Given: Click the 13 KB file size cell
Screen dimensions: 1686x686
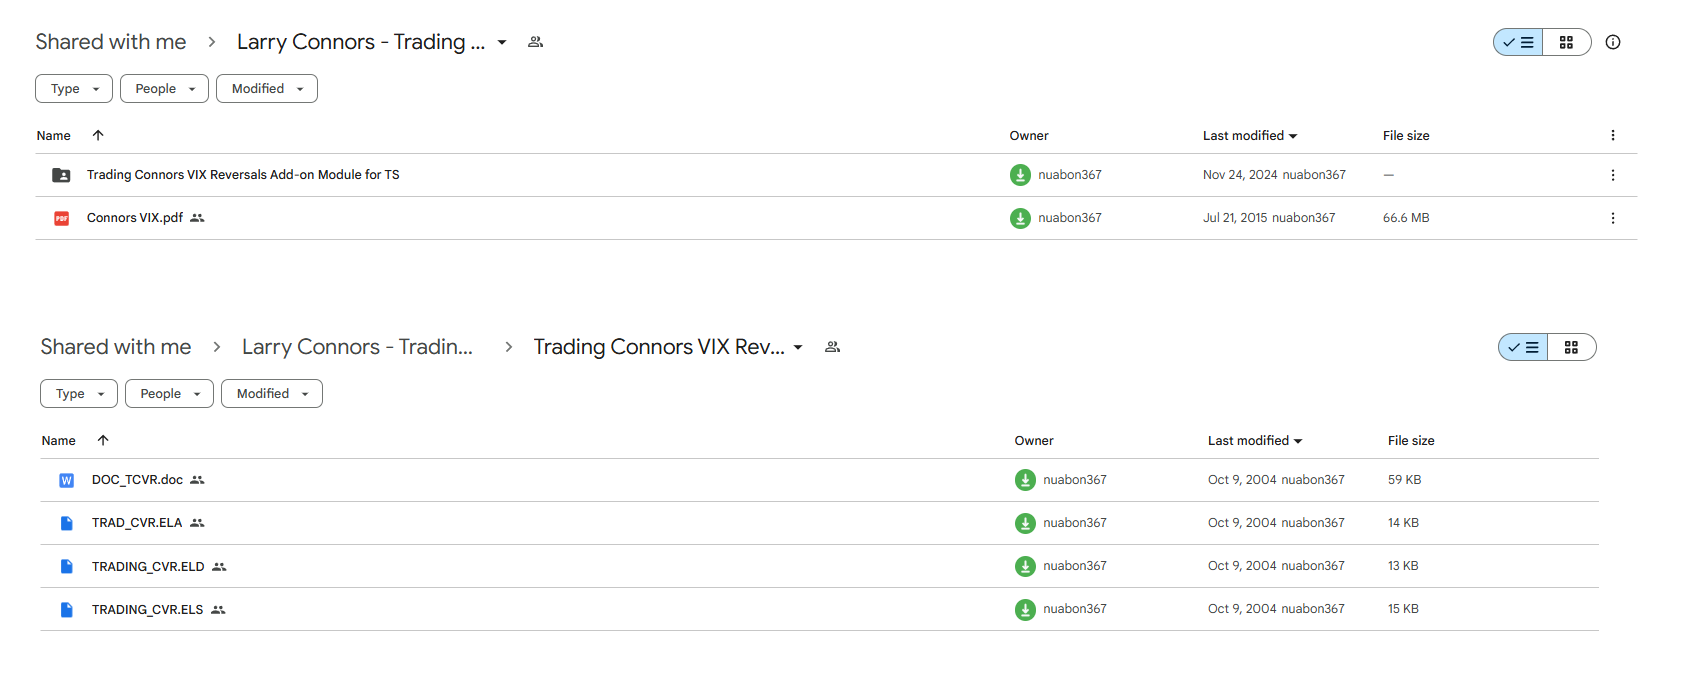Looking at the screenshot, I should click(1403, 566).
